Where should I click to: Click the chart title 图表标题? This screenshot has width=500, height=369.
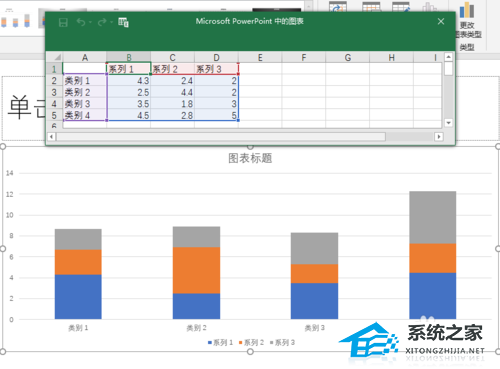pos(250,158)
